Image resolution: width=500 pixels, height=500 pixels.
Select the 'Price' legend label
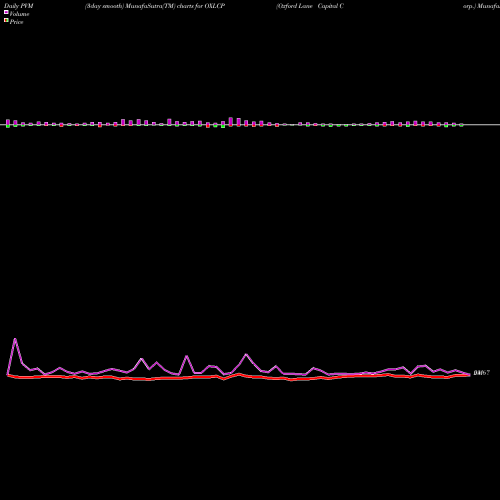click(x=16, y=22)
